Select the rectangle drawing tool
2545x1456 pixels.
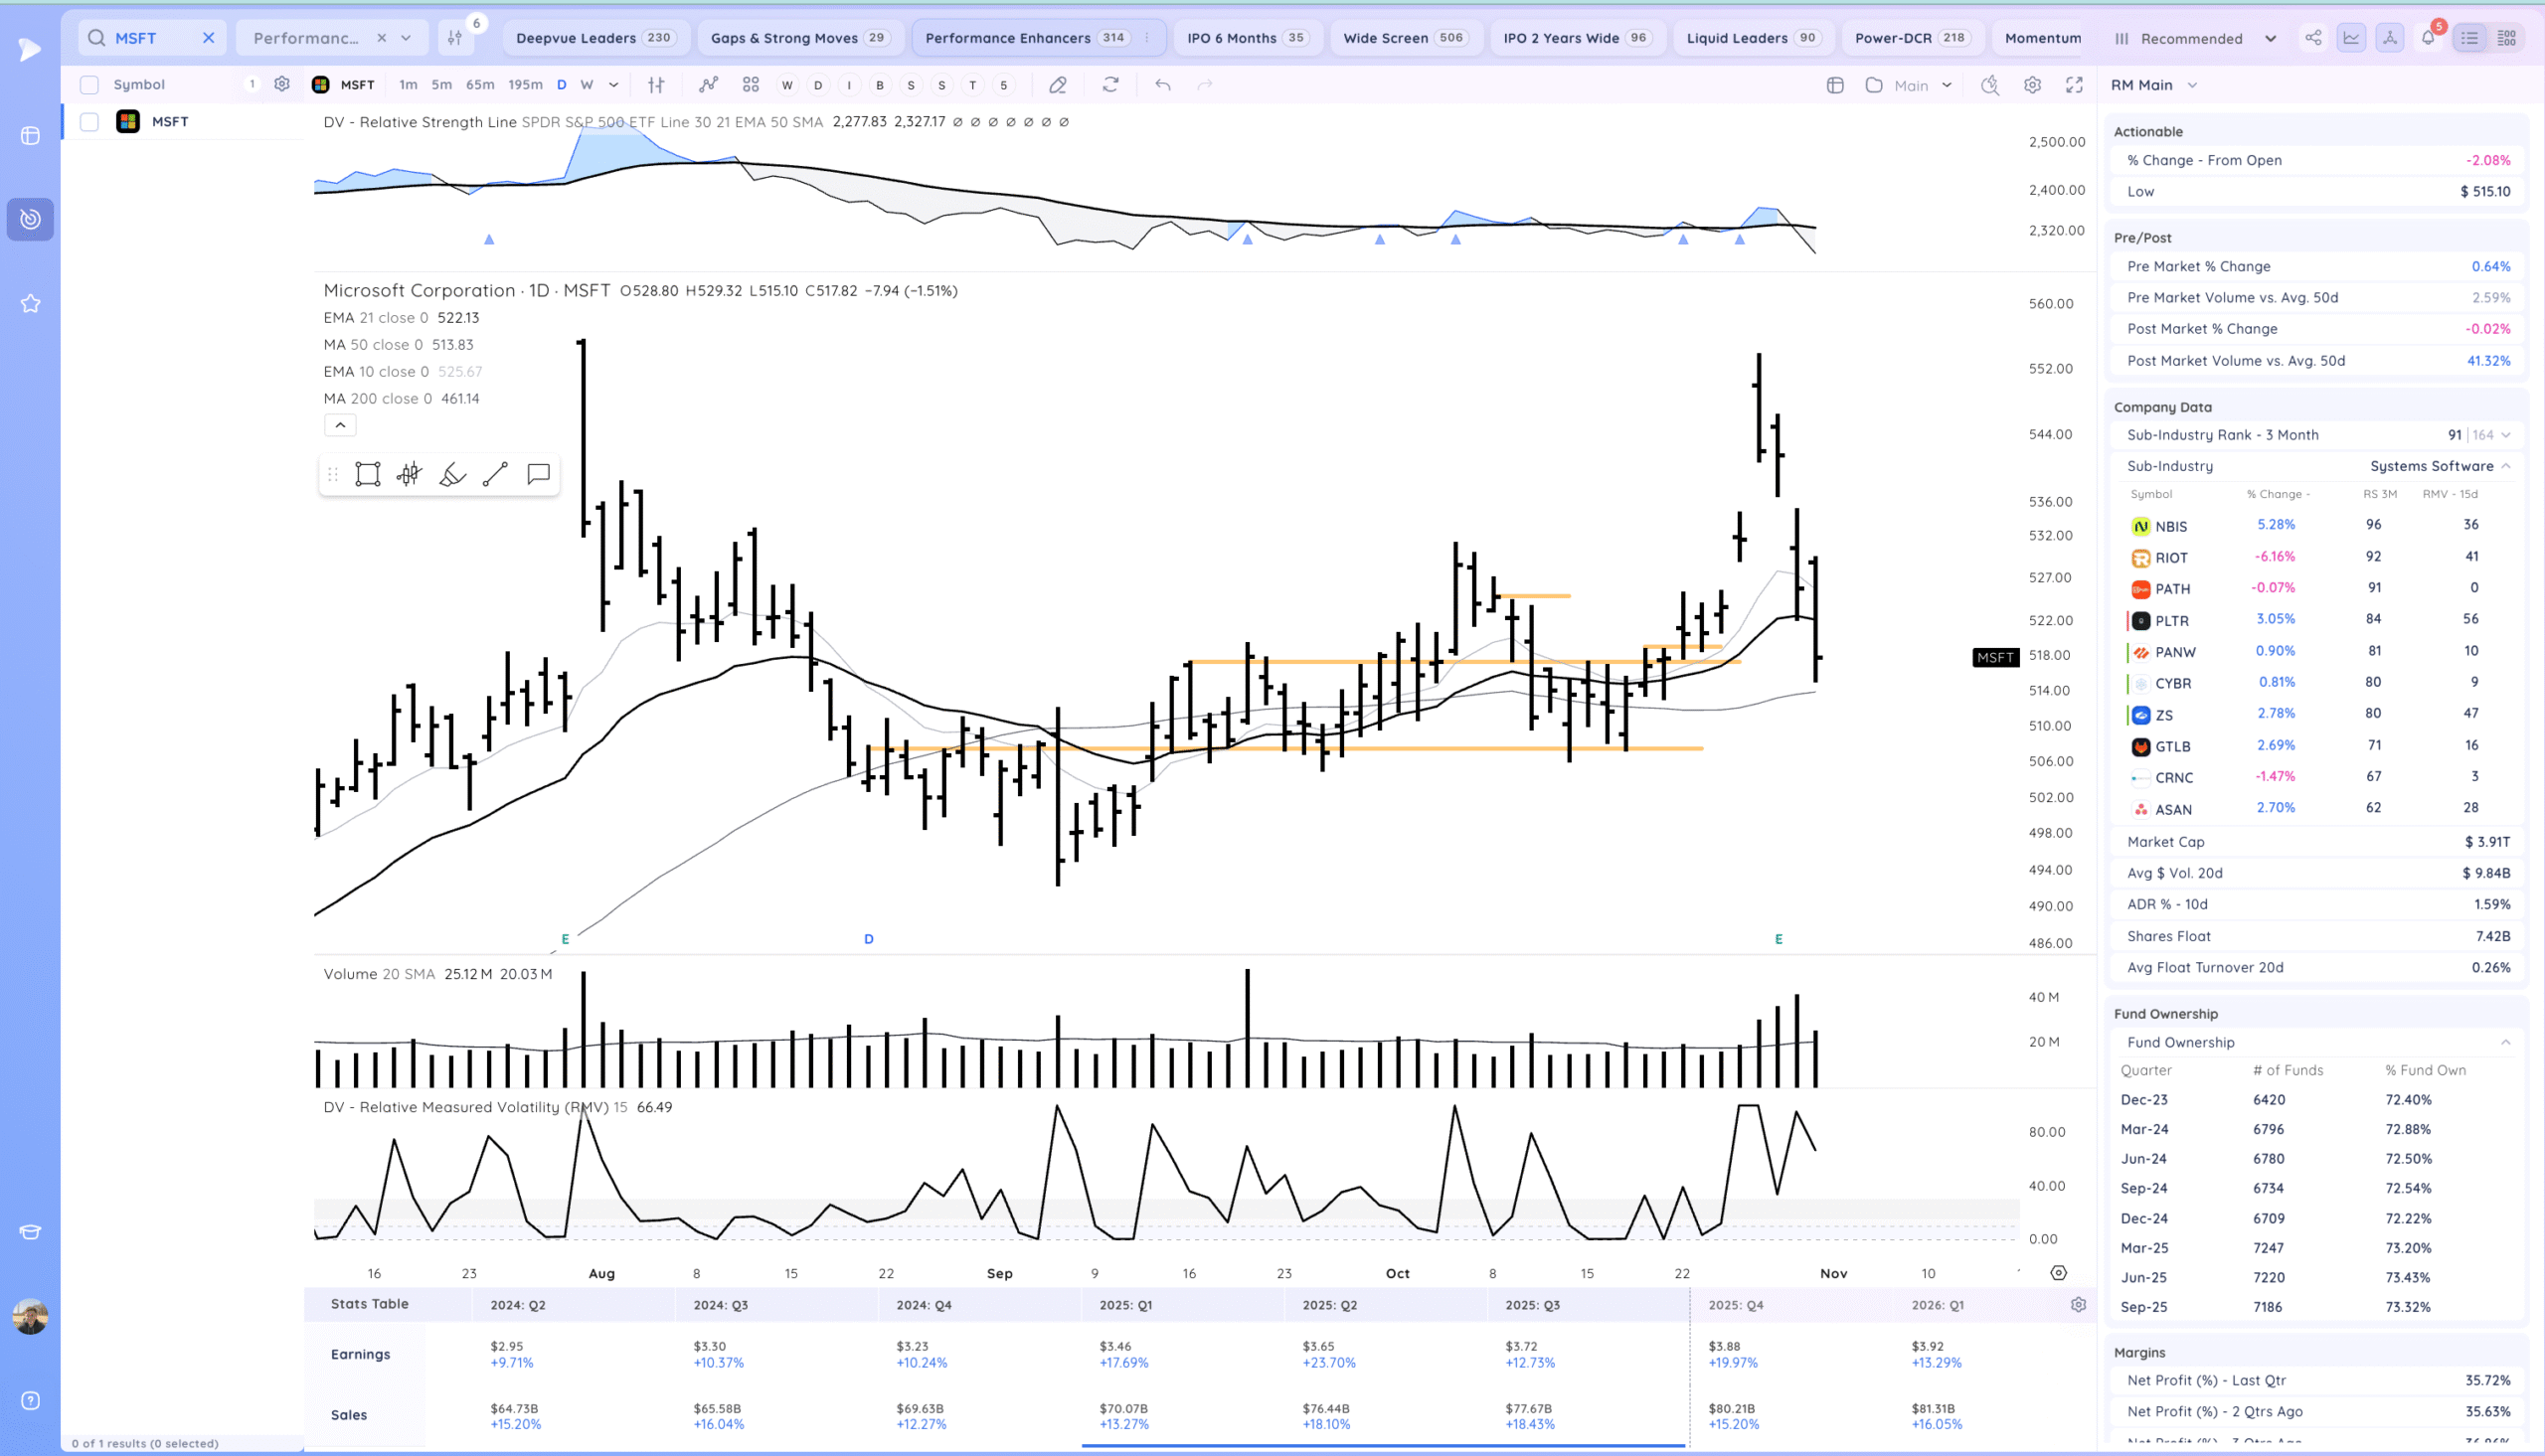[x=367, y=474]
